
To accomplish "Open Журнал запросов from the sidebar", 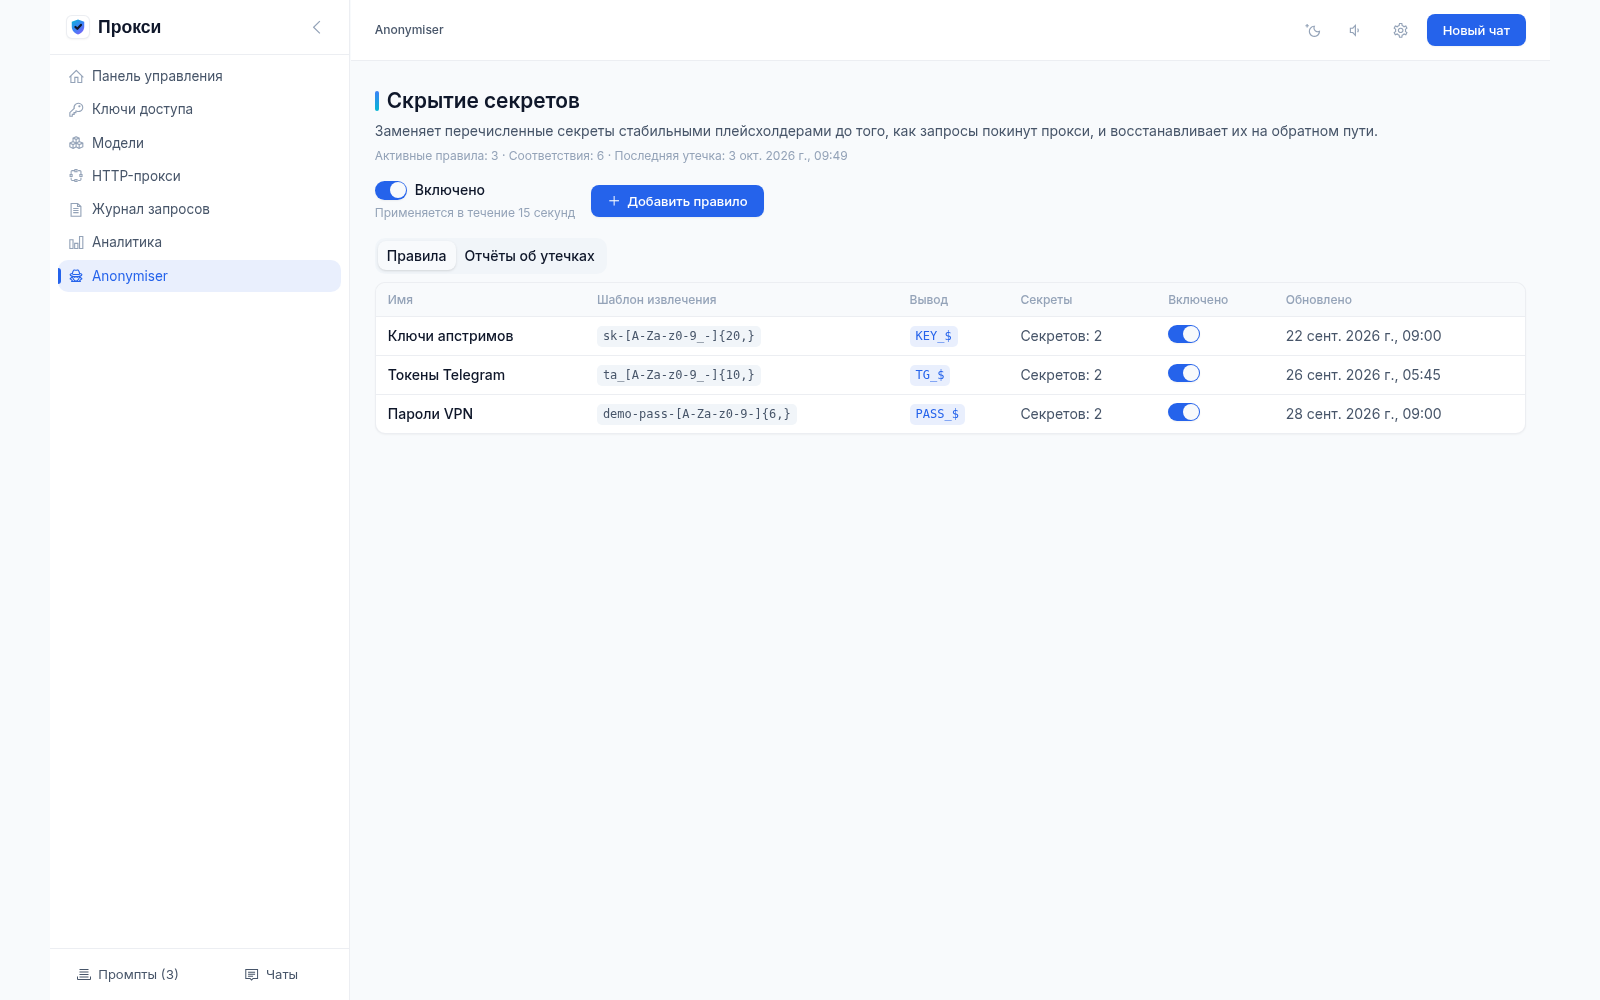I will (x=200, y=209).
